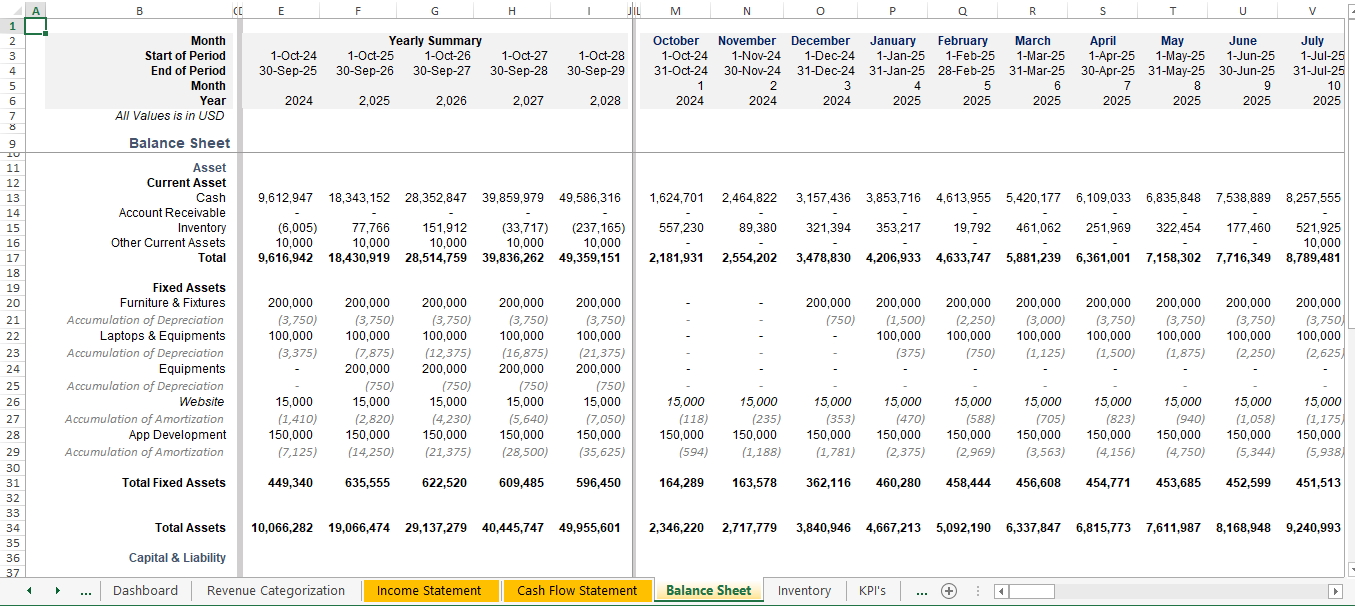Screen dimensions: 1355x606
Task: Select column M header
Action: (x=675, y=10)
